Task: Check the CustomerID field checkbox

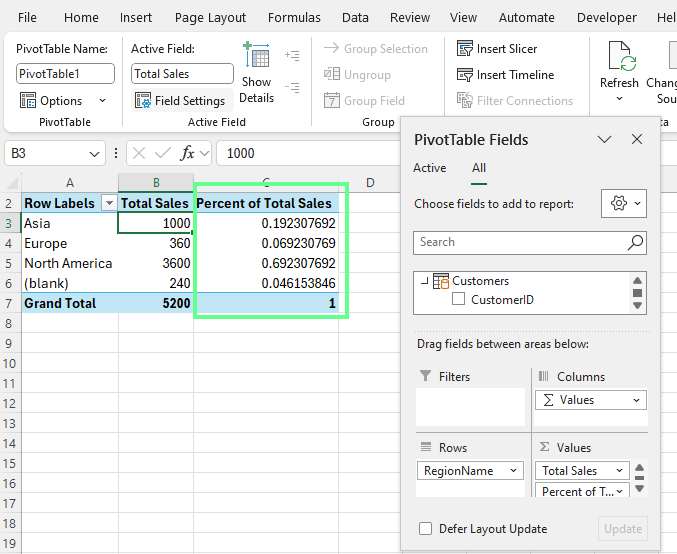Action: click(x=459, y=299)
